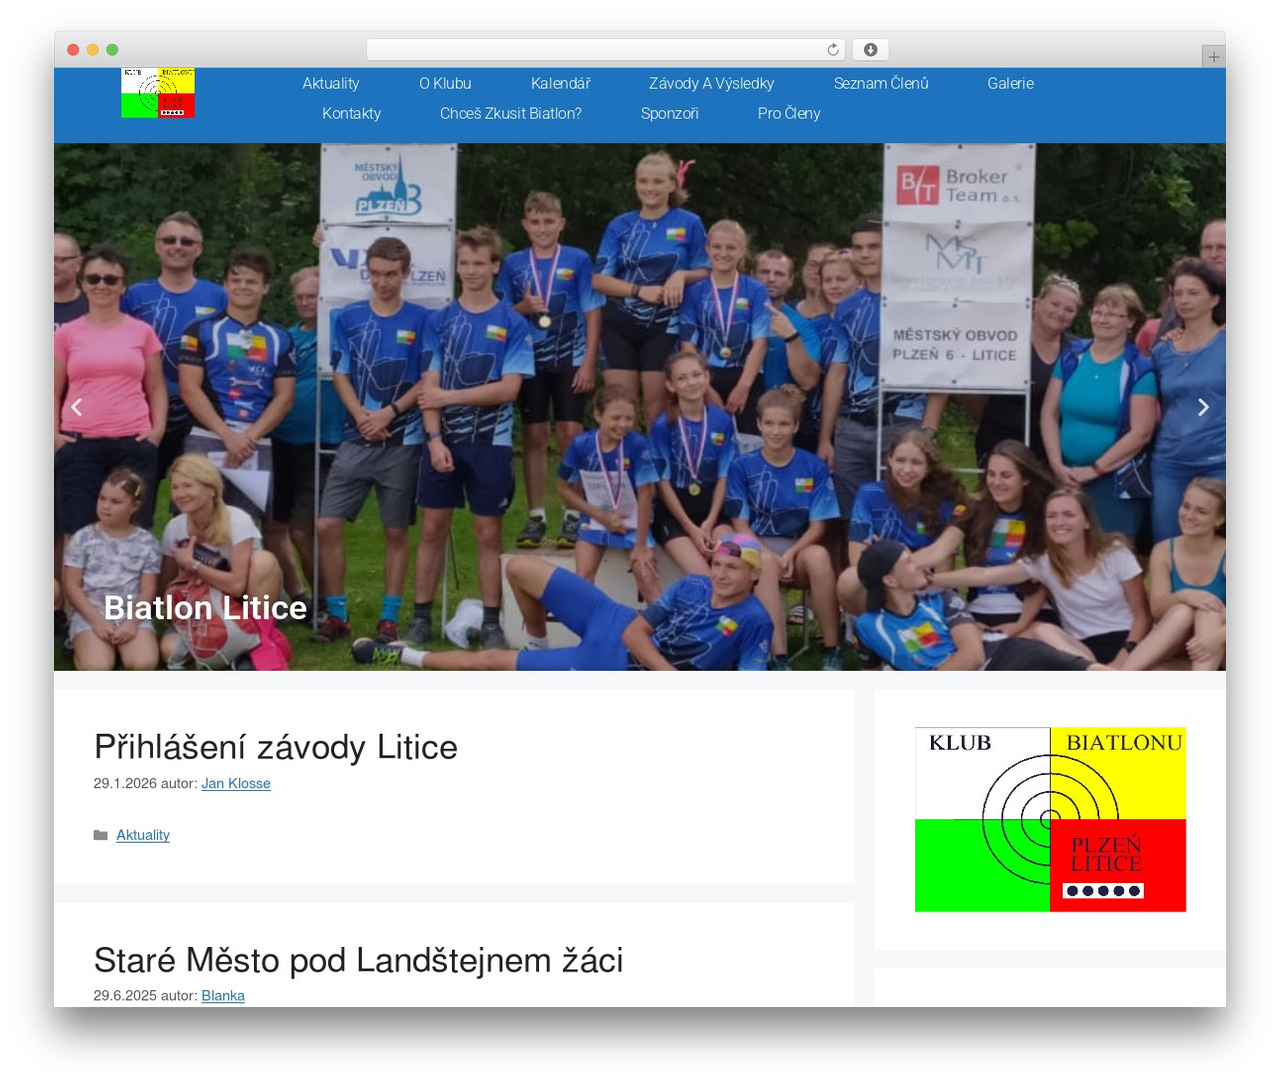Click the 29.1.2026 post date
The height and width of the screenshot is (1084, 1280).
coord(125,783)
